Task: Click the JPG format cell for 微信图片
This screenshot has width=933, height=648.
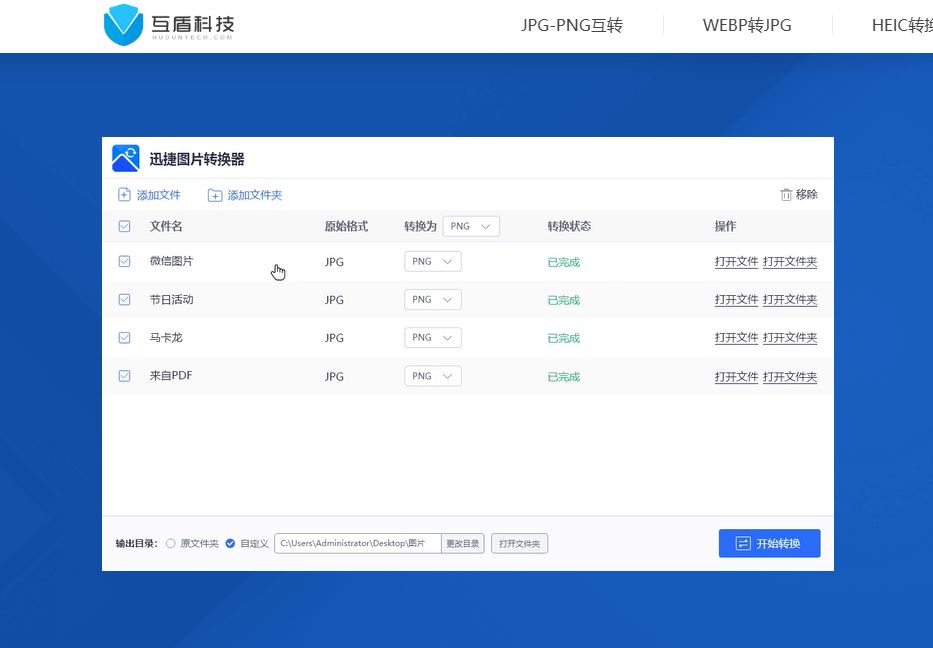Action: coord(334,262)
